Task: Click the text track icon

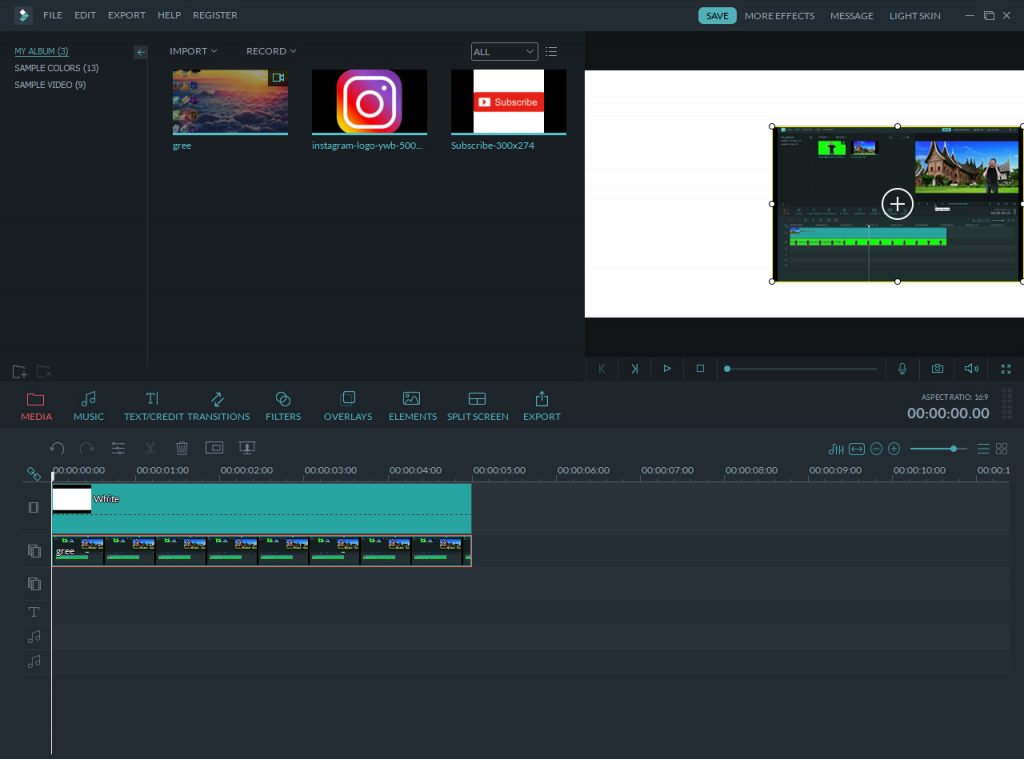Action: pyautogui.click(x=34, y=612)
